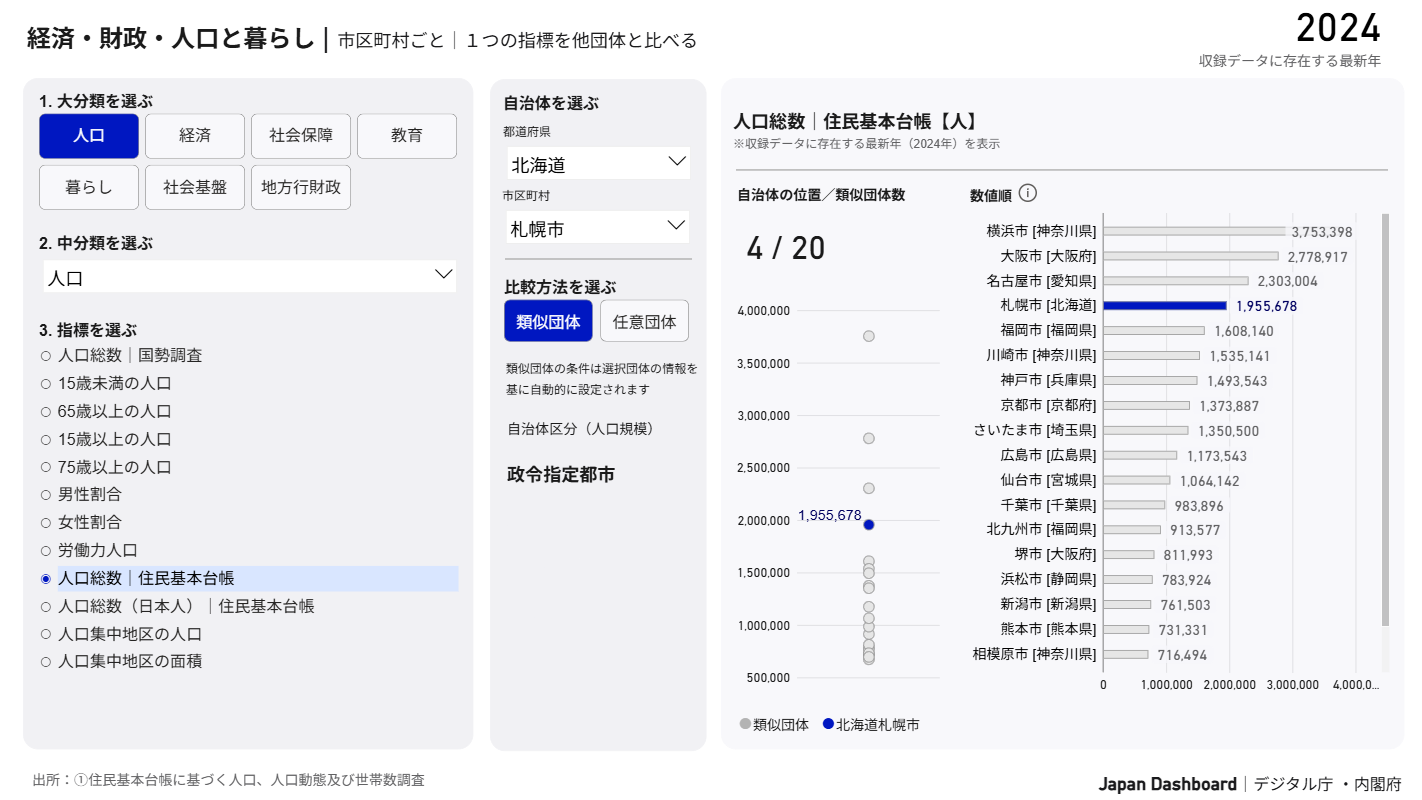Click the 暮らし category button
This screenshot has width=1422, height=800.
tap(88, 186)
